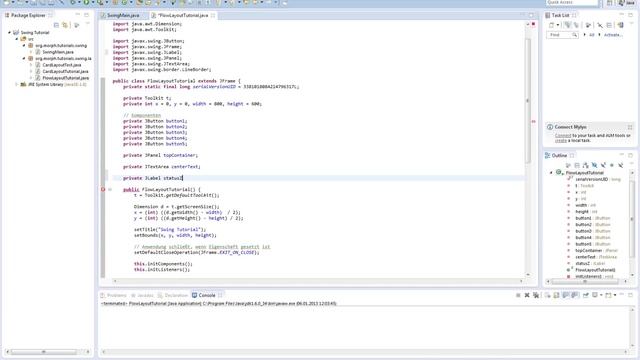This screenshot has width=640, height=360.
Task: Click the Pin Console icon
Action: pyautogui.click(x=586, y=295)
